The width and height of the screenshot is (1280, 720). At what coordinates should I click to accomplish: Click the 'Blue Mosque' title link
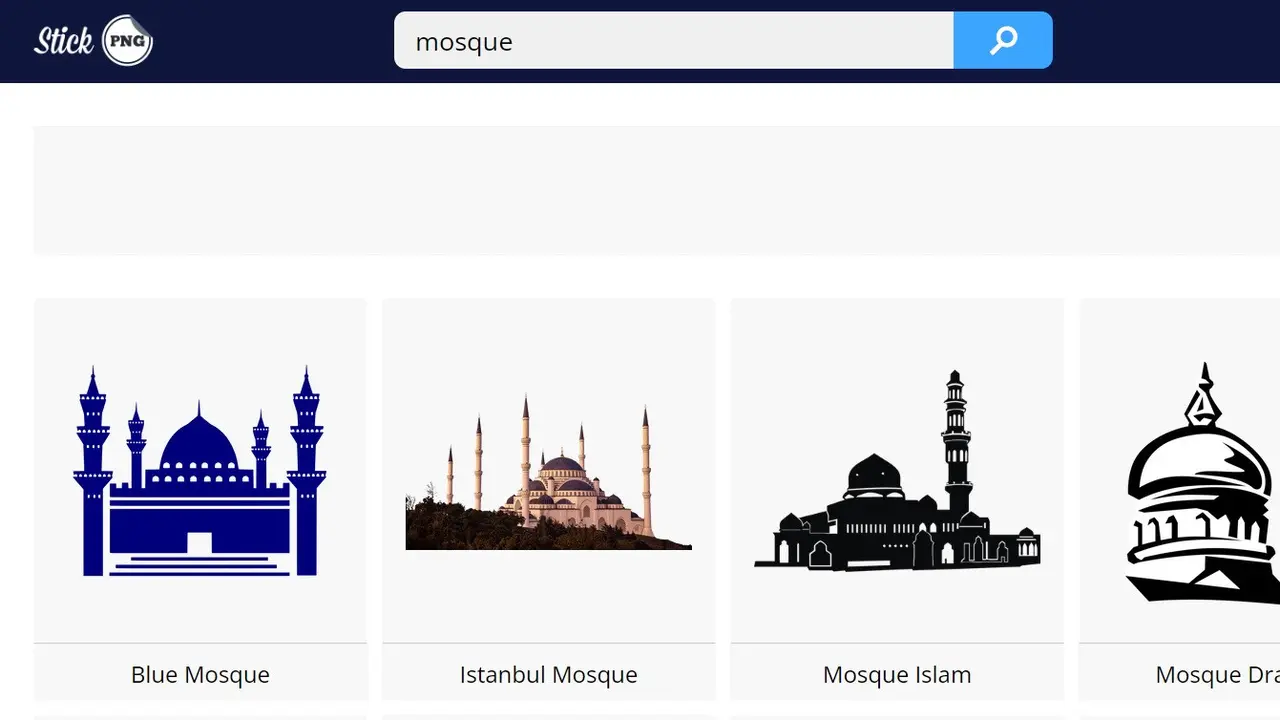tap(200, 675)
